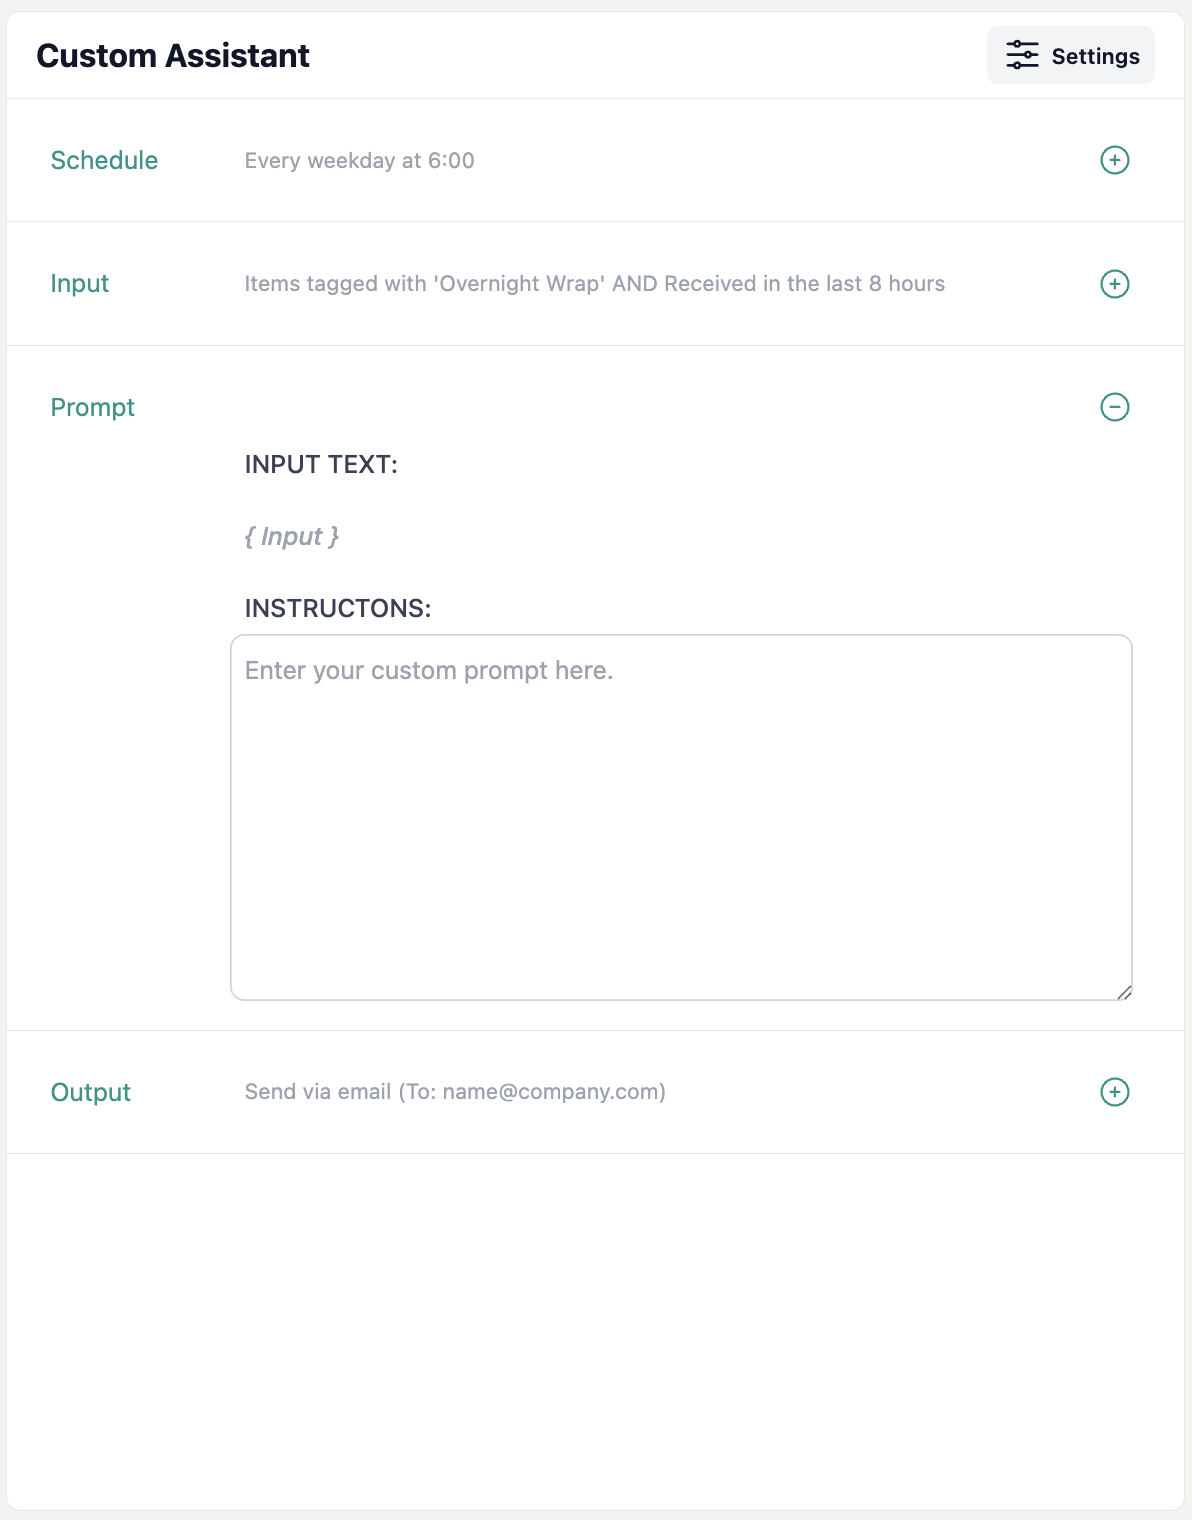Click the Output section label
The image size is (1192, 1520).
tap(90, 1092)
